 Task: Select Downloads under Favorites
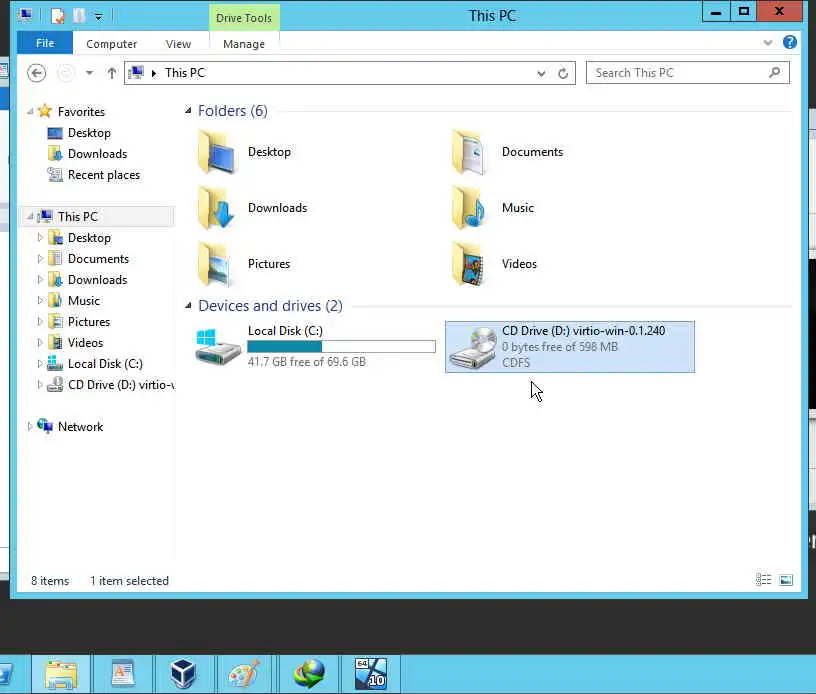pyautogui.click(x=97, y=153)
